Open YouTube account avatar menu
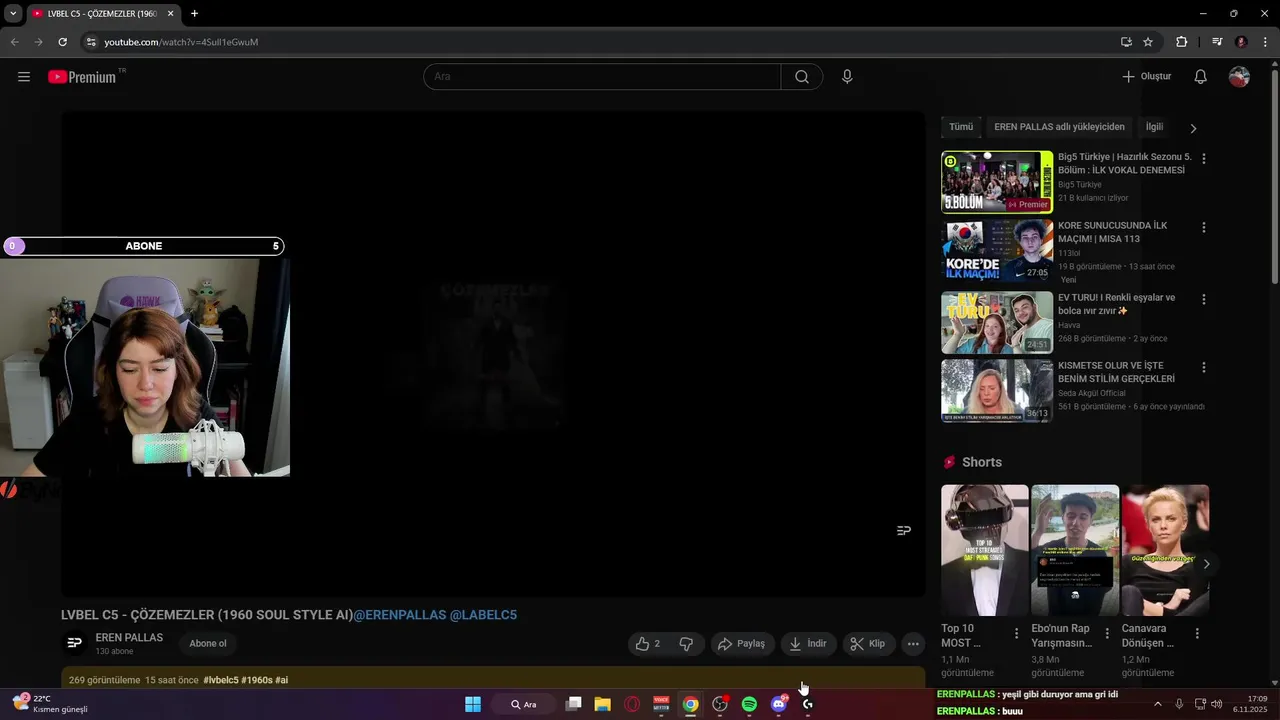Screen dimensions: 1280x720 [x=1239, y=77]
